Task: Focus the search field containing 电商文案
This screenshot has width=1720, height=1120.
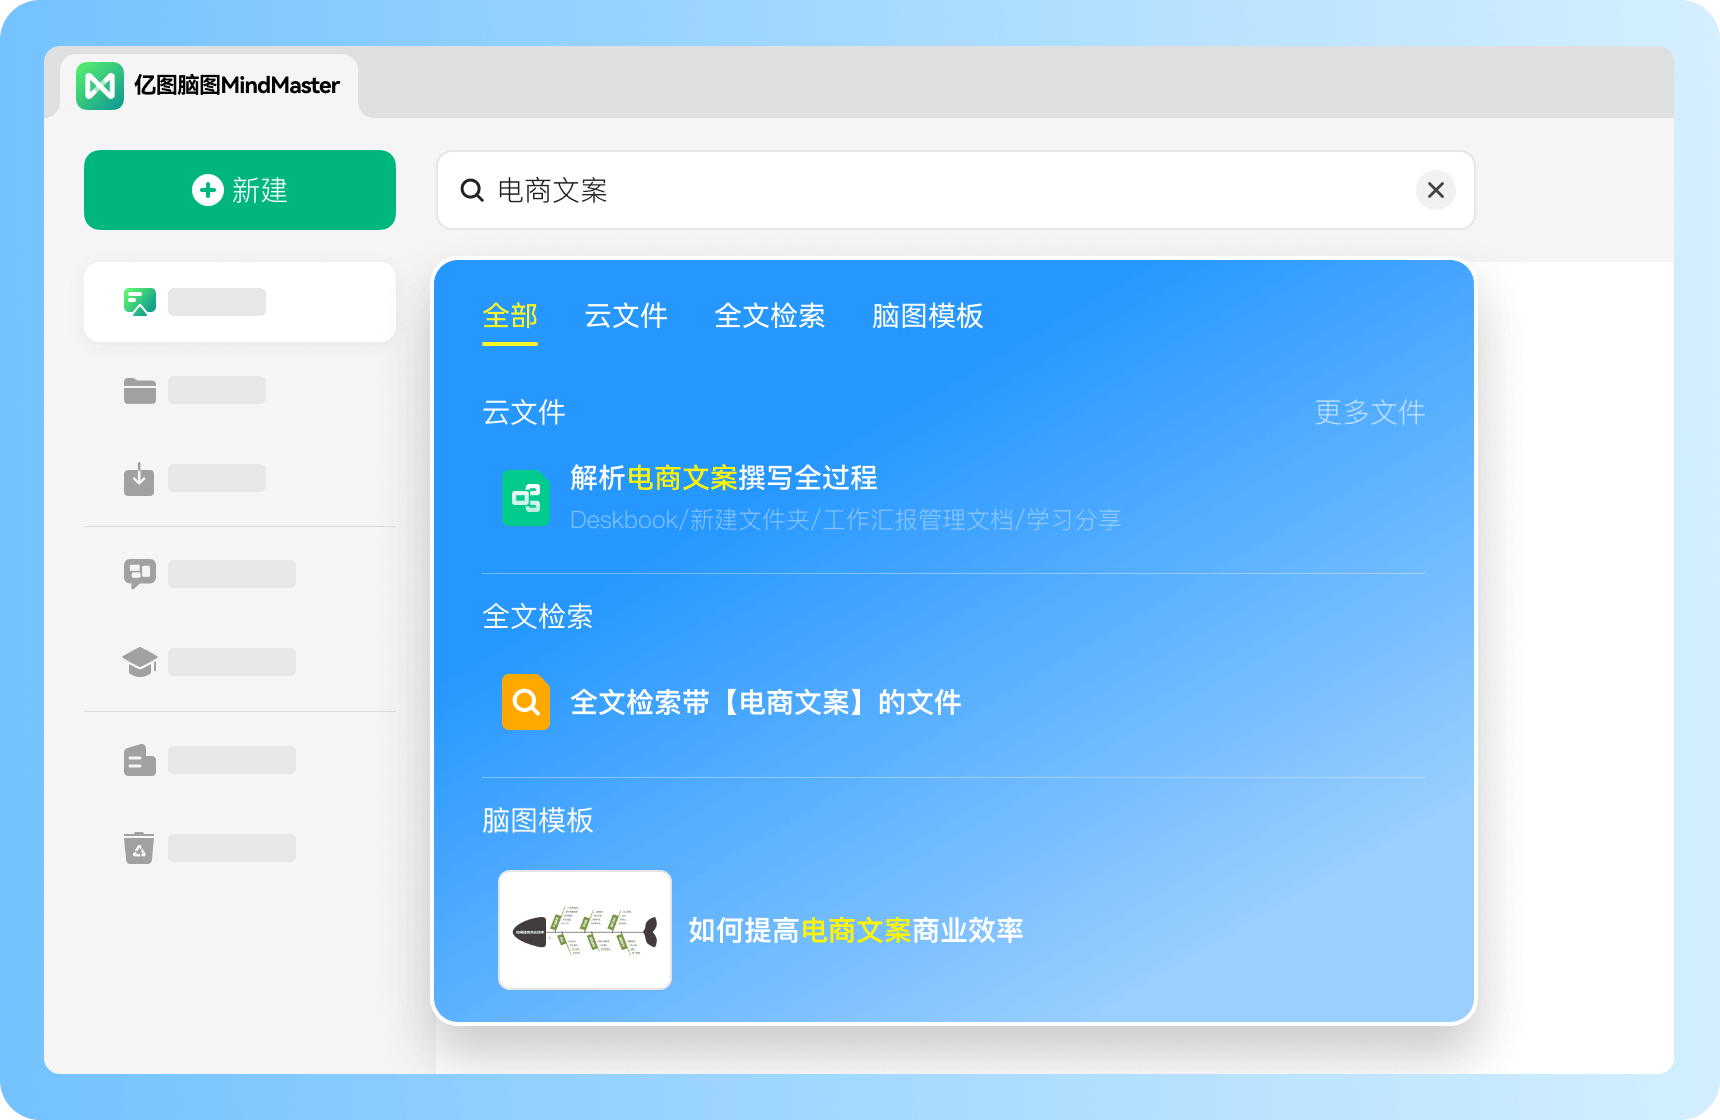Action: coord(956,190)
